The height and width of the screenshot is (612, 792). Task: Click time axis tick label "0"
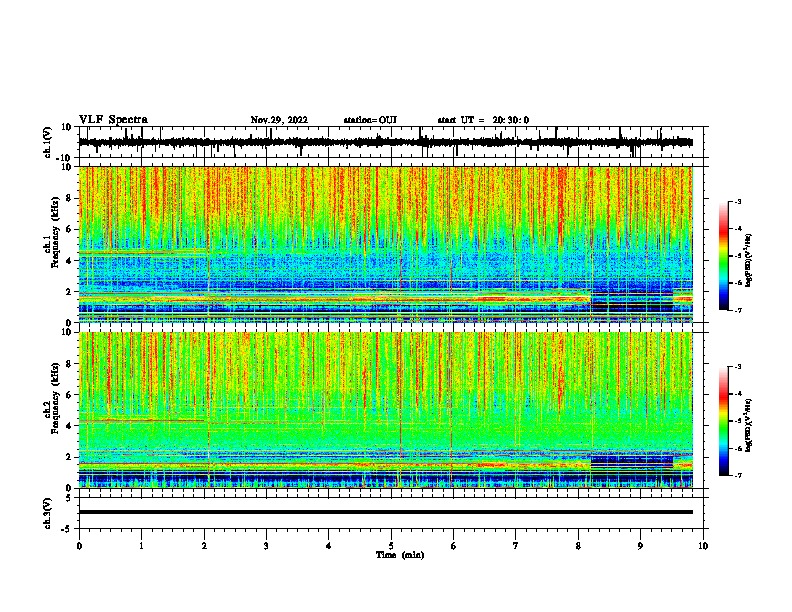click(79, 546)
